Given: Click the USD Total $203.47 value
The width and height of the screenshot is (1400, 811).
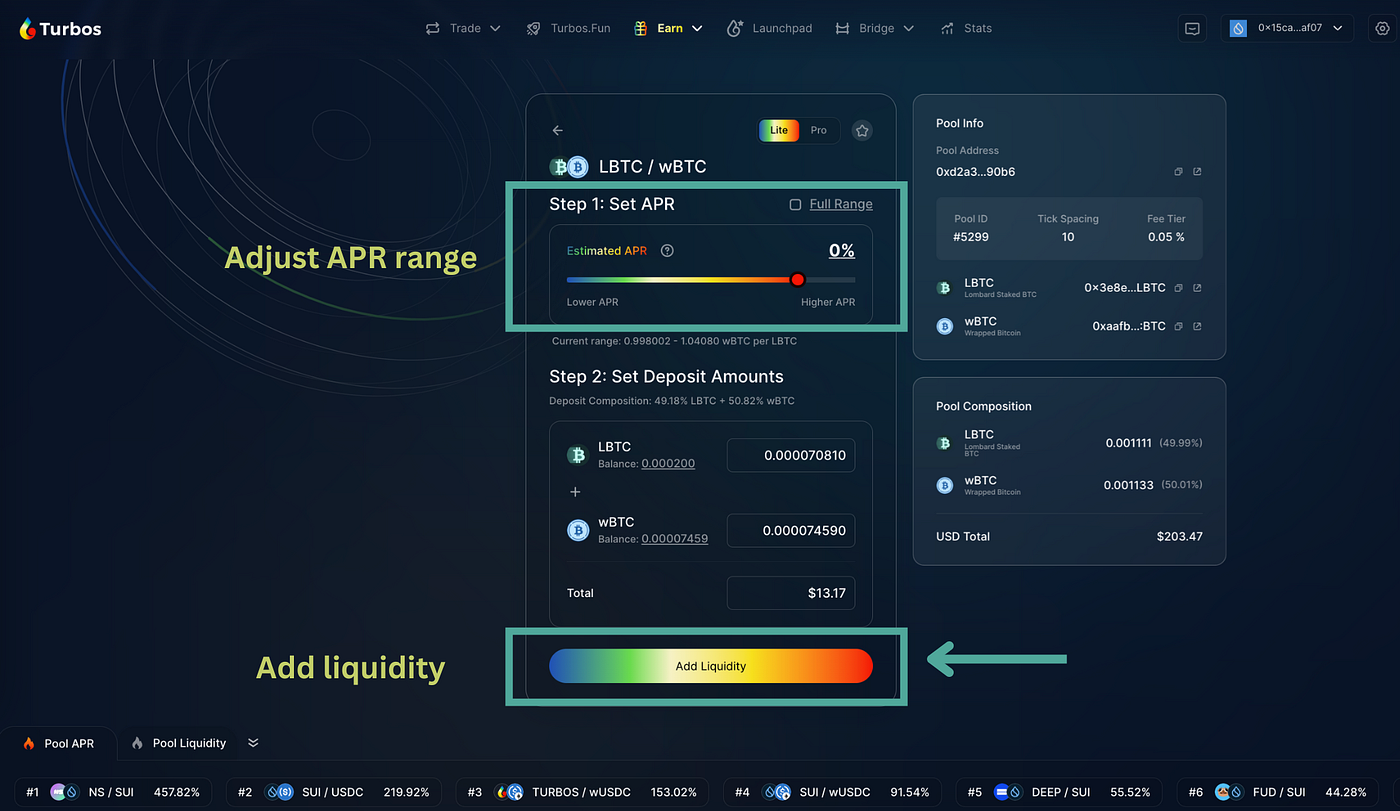Looking at the screenshot, I should click(1179, 536).
